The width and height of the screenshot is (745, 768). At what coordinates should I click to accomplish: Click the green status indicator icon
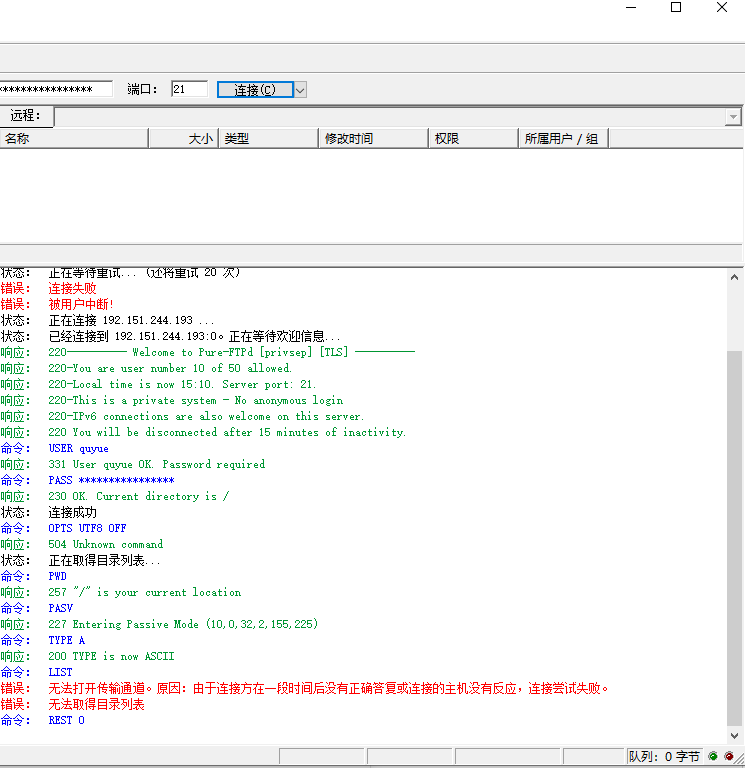(713, 756)
